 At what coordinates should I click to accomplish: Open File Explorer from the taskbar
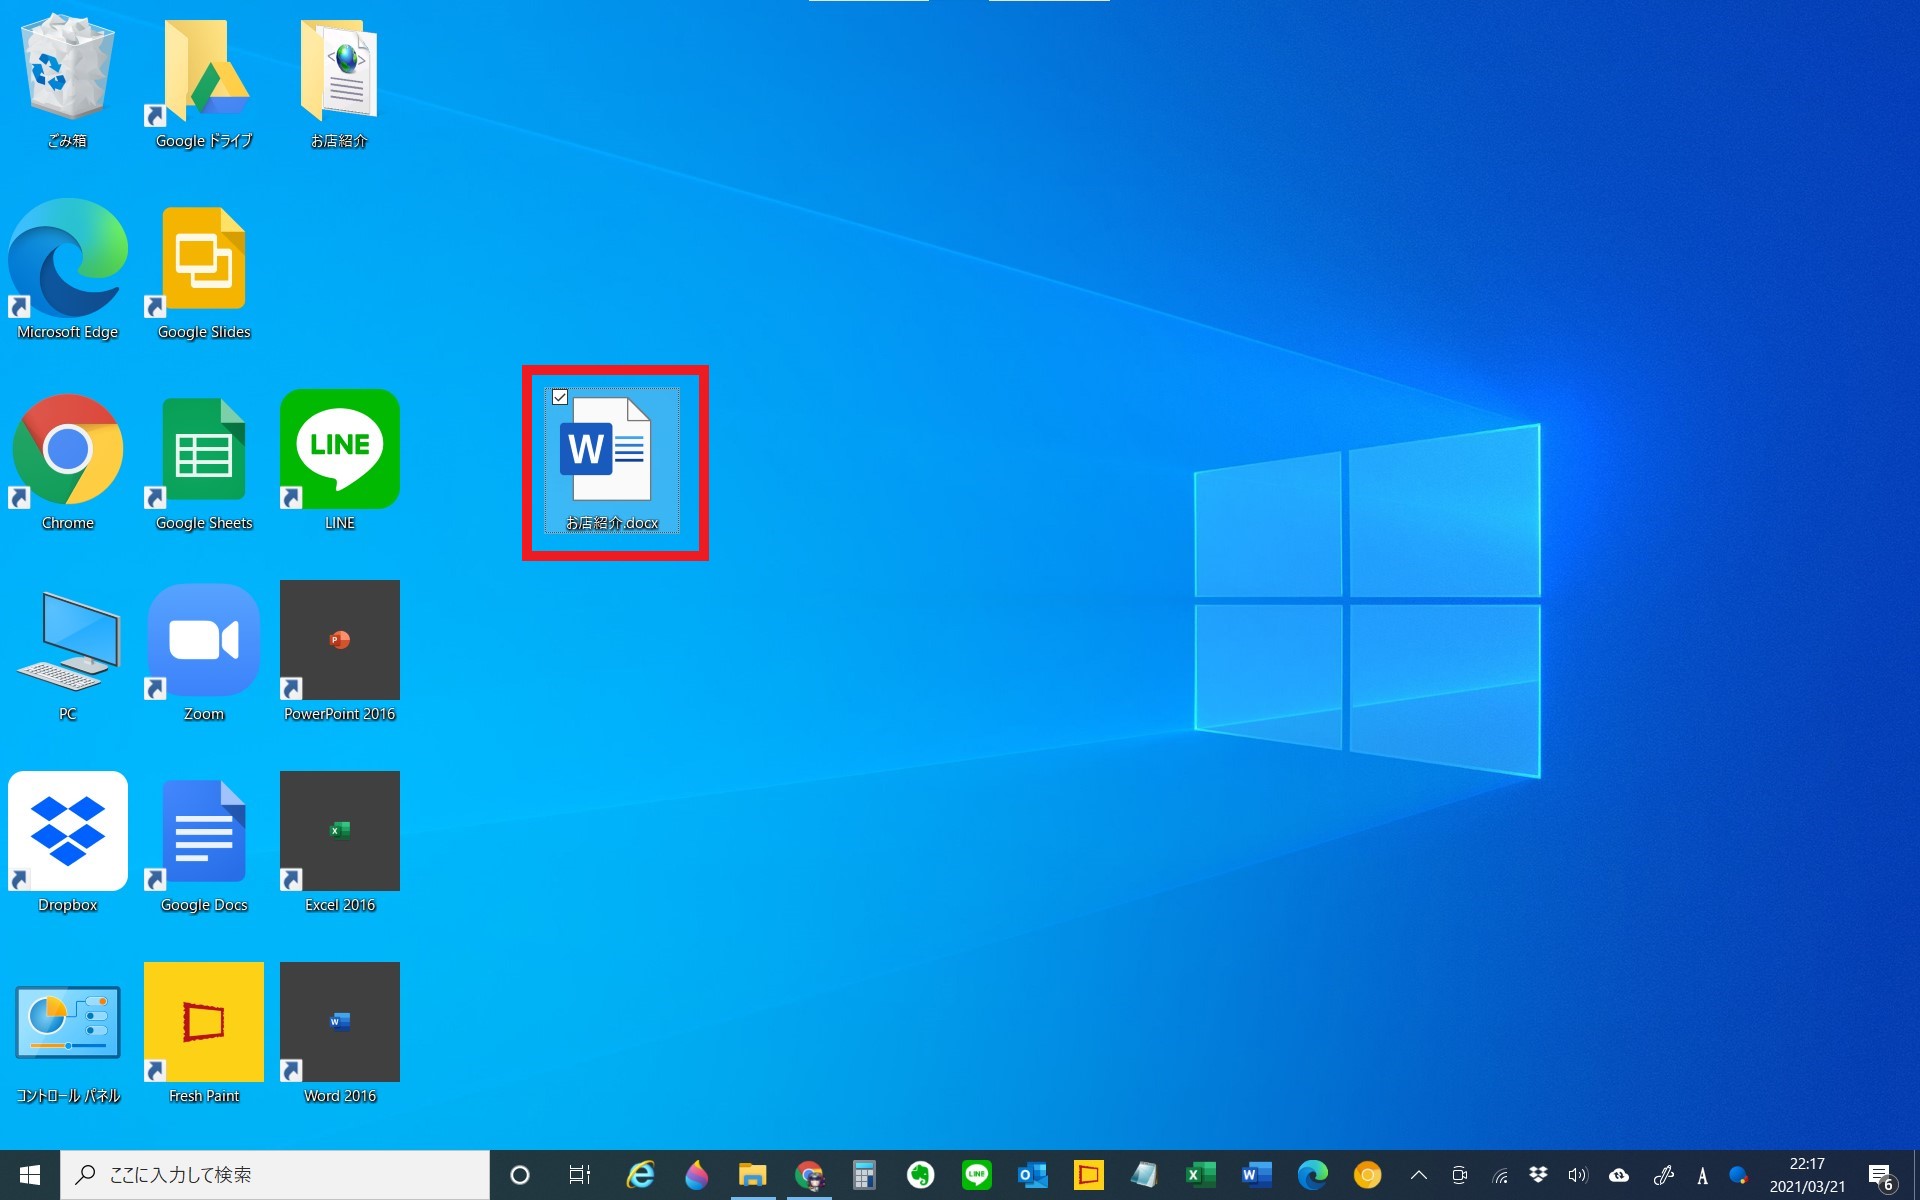click(753, 1175)
